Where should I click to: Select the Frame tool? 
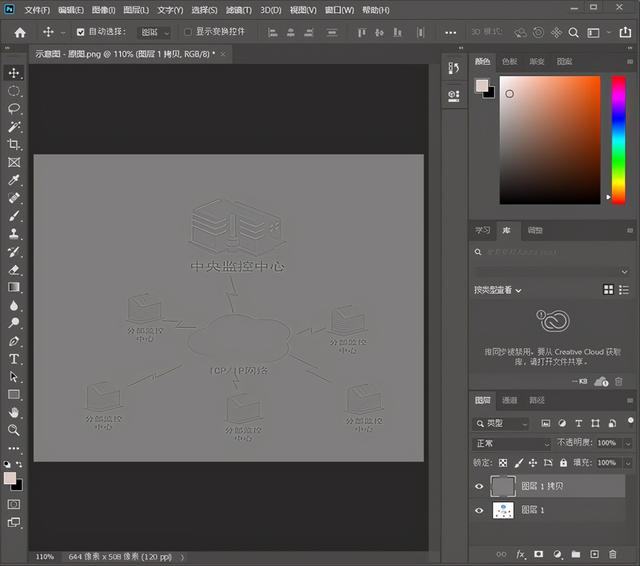click(14, 162)
